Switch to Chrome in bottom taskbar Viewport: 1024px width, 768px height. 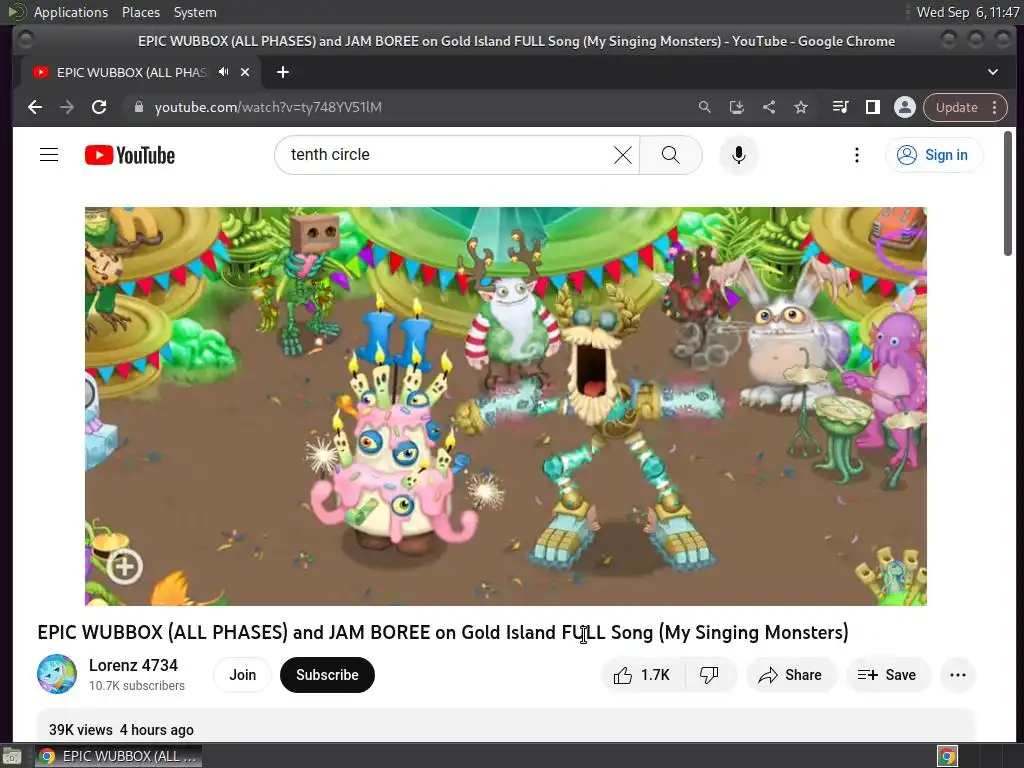coord(118,756)
